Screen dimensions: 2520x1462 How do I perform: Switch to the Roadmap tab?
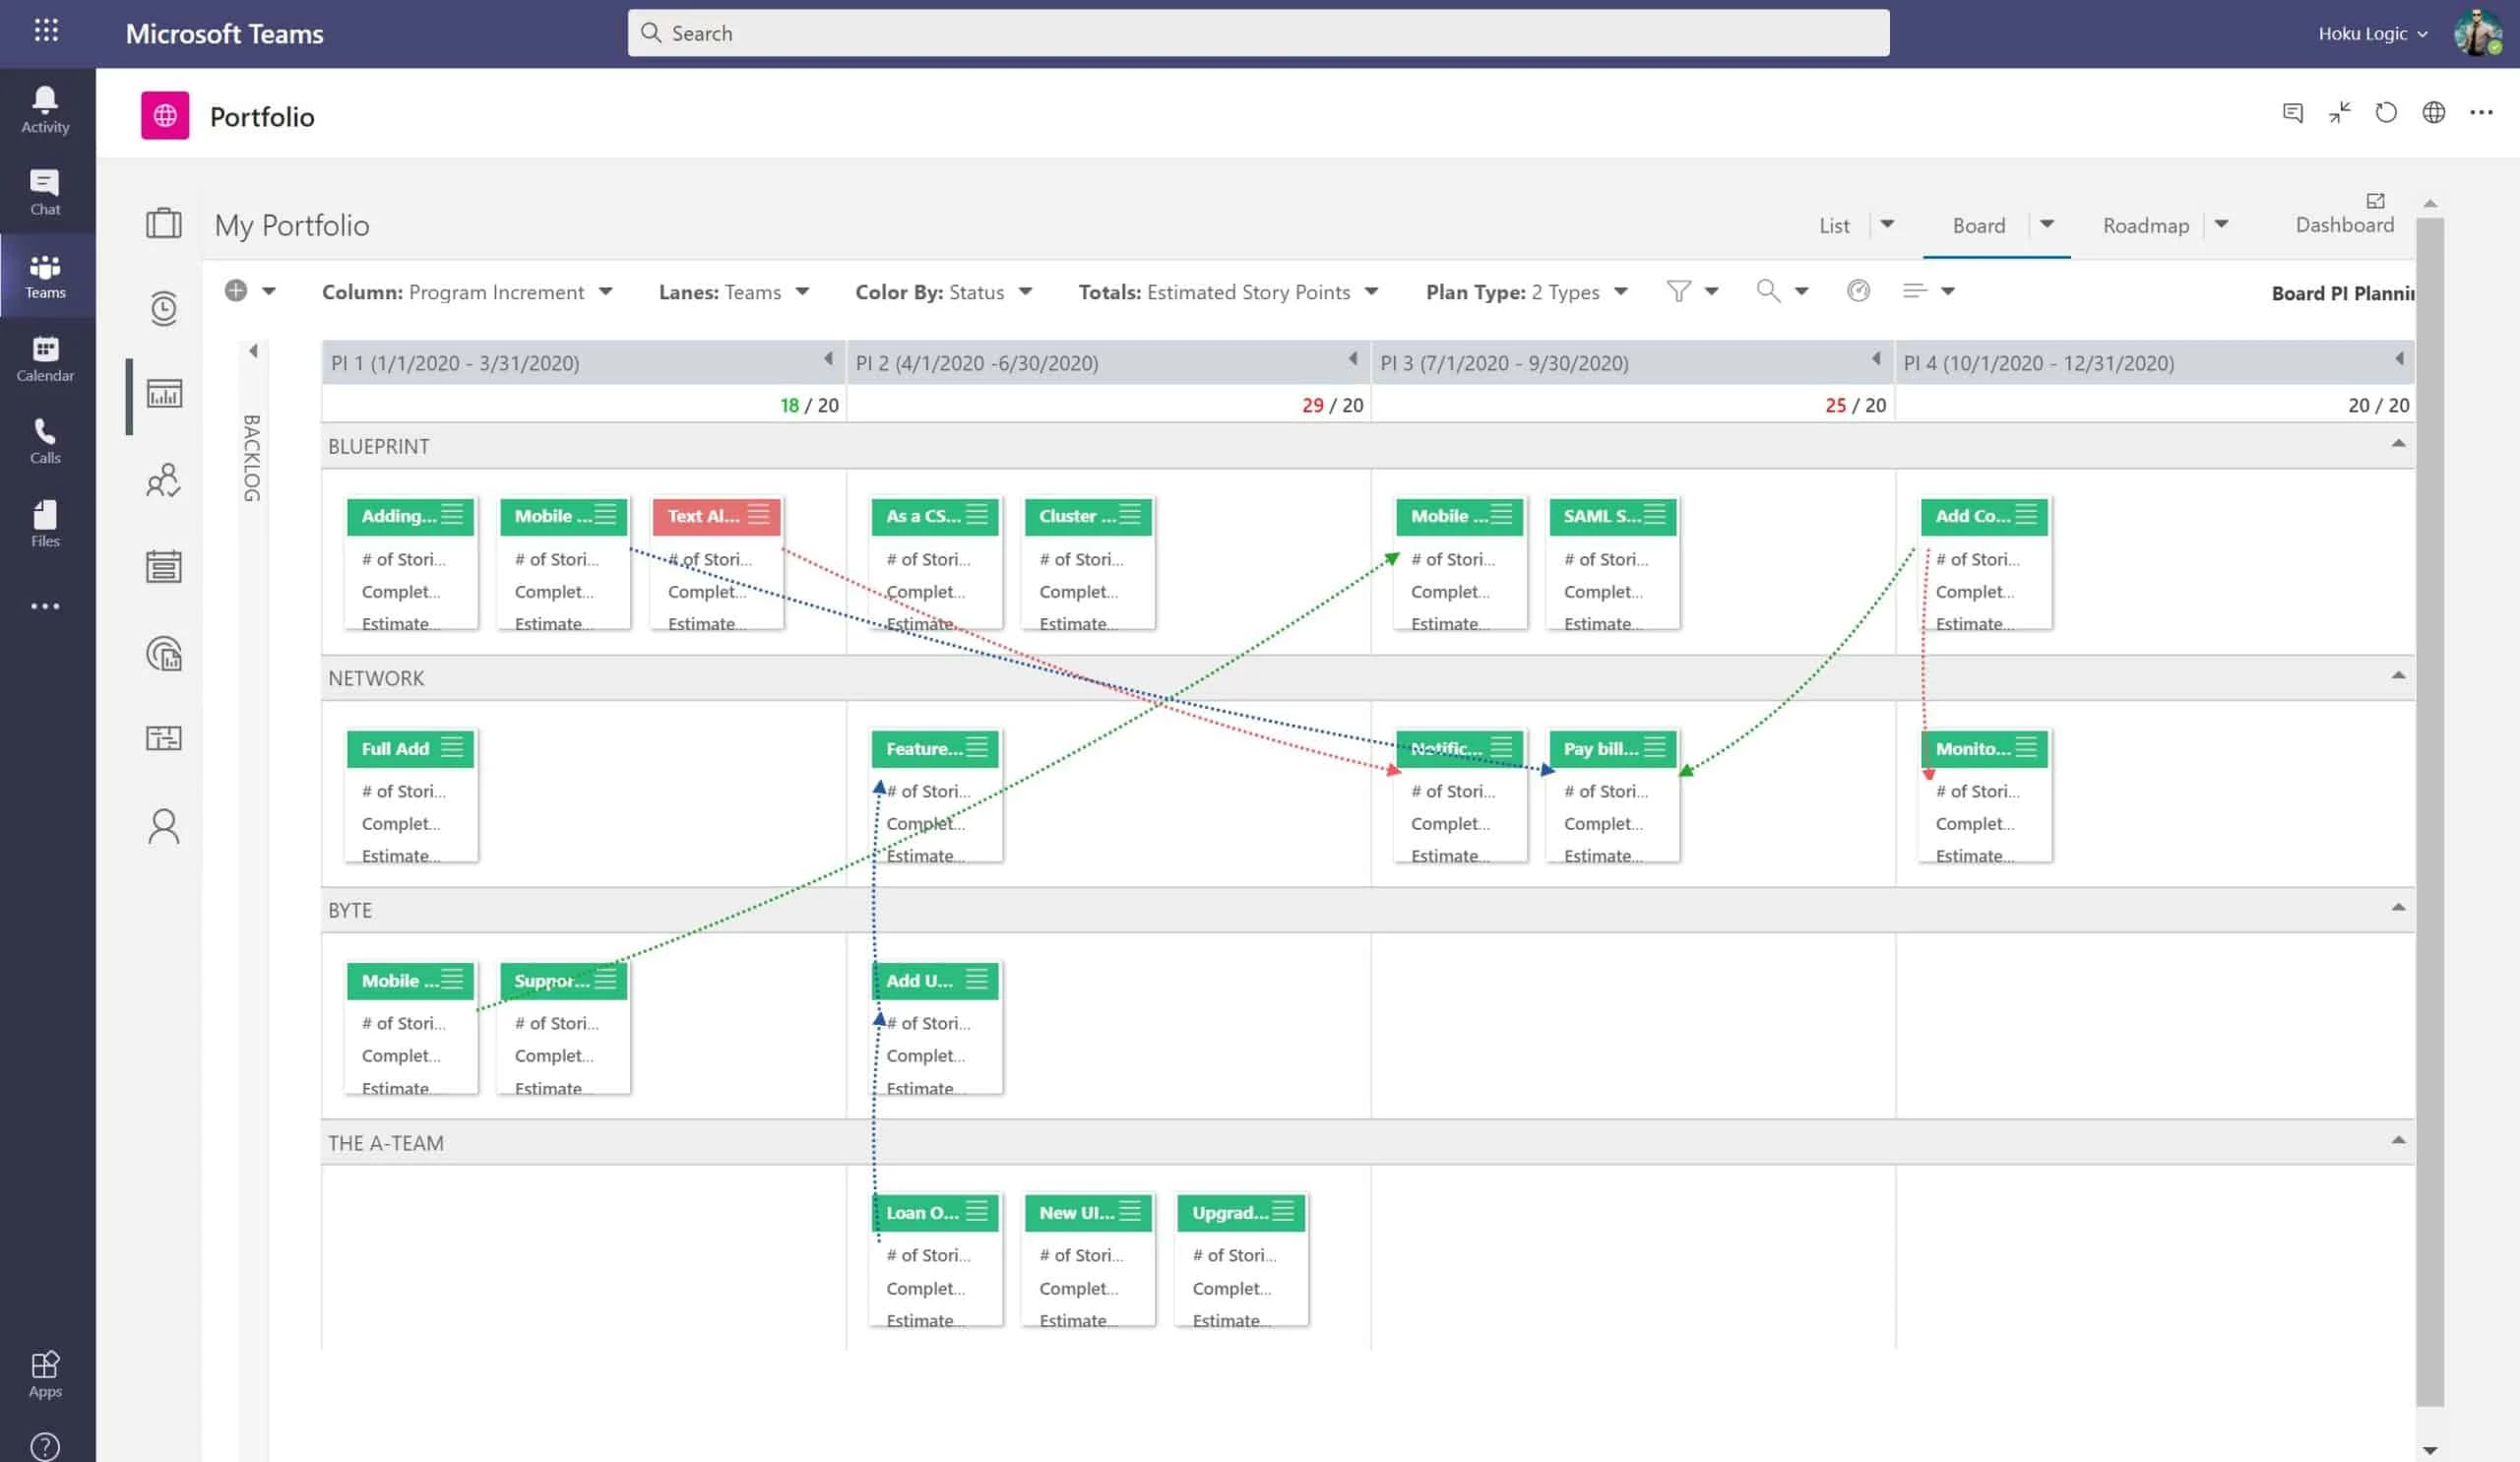click(x=2146, y=225)
